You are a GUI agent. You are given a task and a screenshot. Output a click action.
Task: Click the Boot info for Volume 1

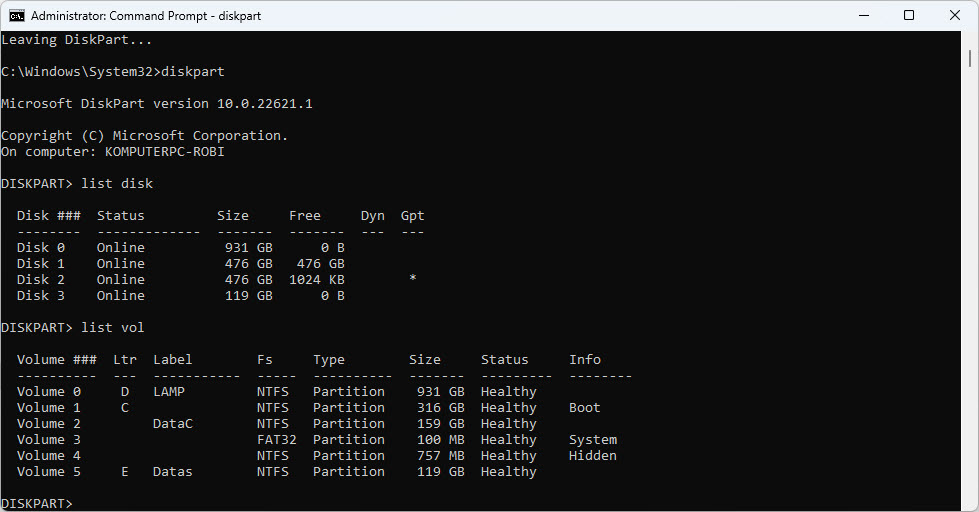click(x=585, y=407)
